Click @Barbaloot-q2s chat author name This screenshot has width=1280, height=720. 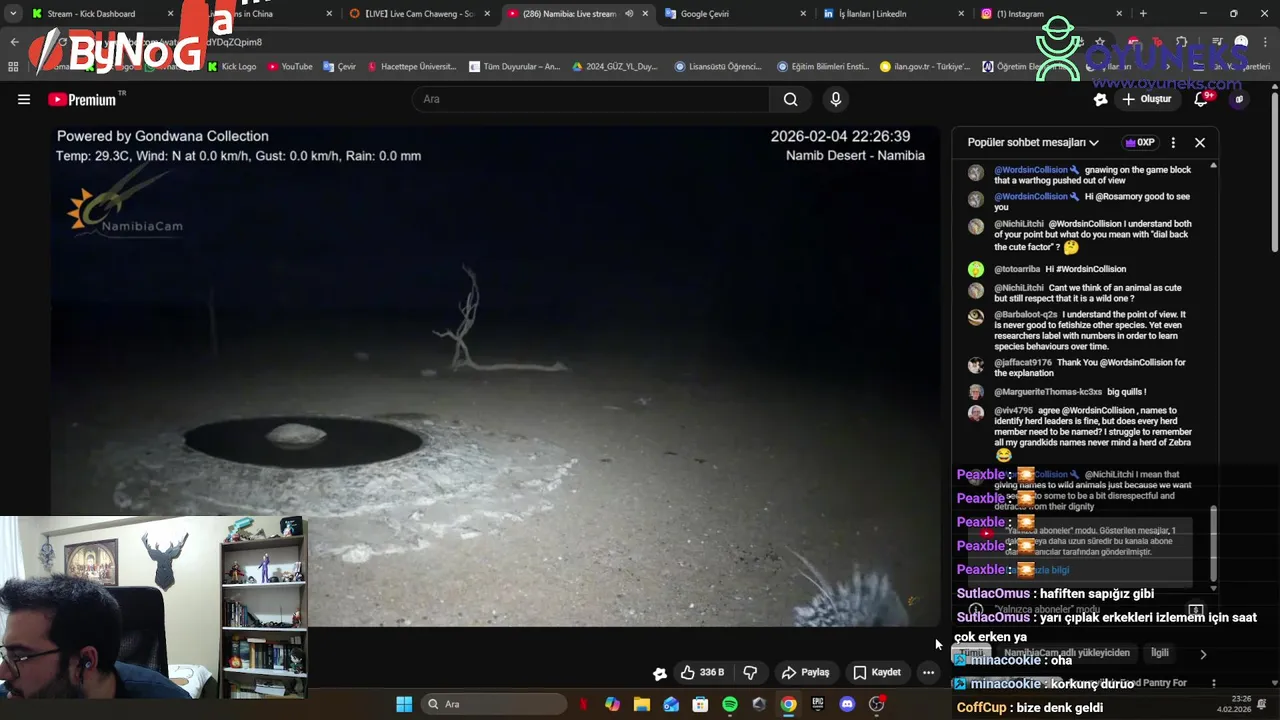[1026, 314]
